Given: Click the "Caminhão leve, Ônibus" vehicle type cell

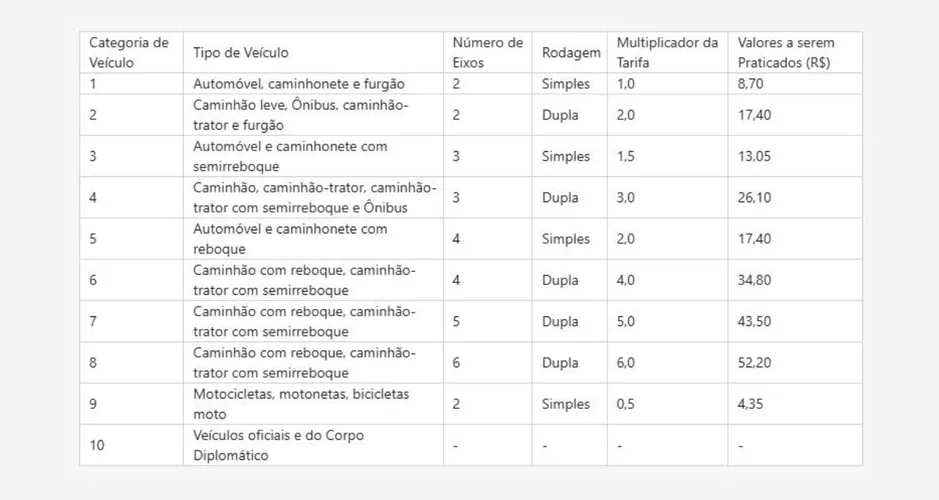Looking at the screenshot, I should [300, 115].
